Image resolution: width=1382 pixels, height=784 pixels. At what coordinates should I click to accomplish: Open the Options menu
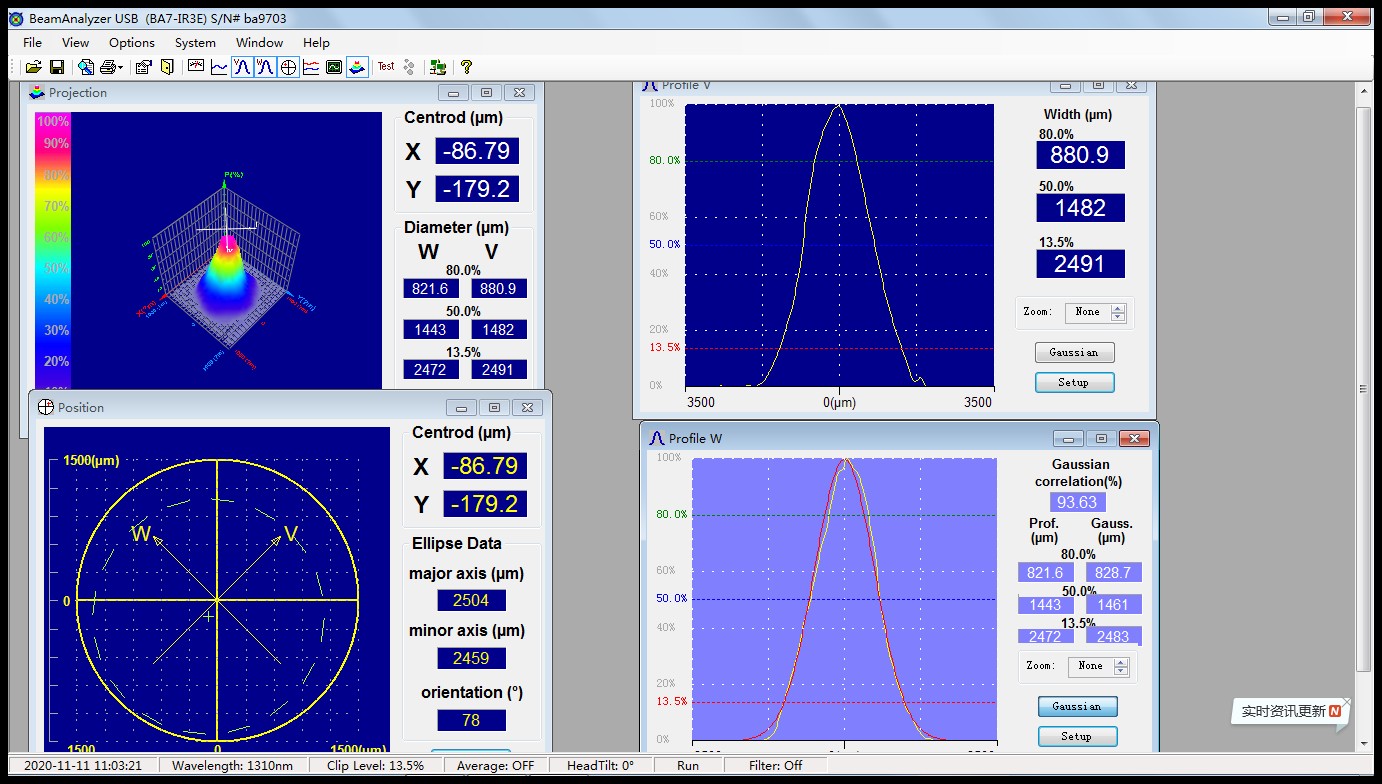coord(131,42)
